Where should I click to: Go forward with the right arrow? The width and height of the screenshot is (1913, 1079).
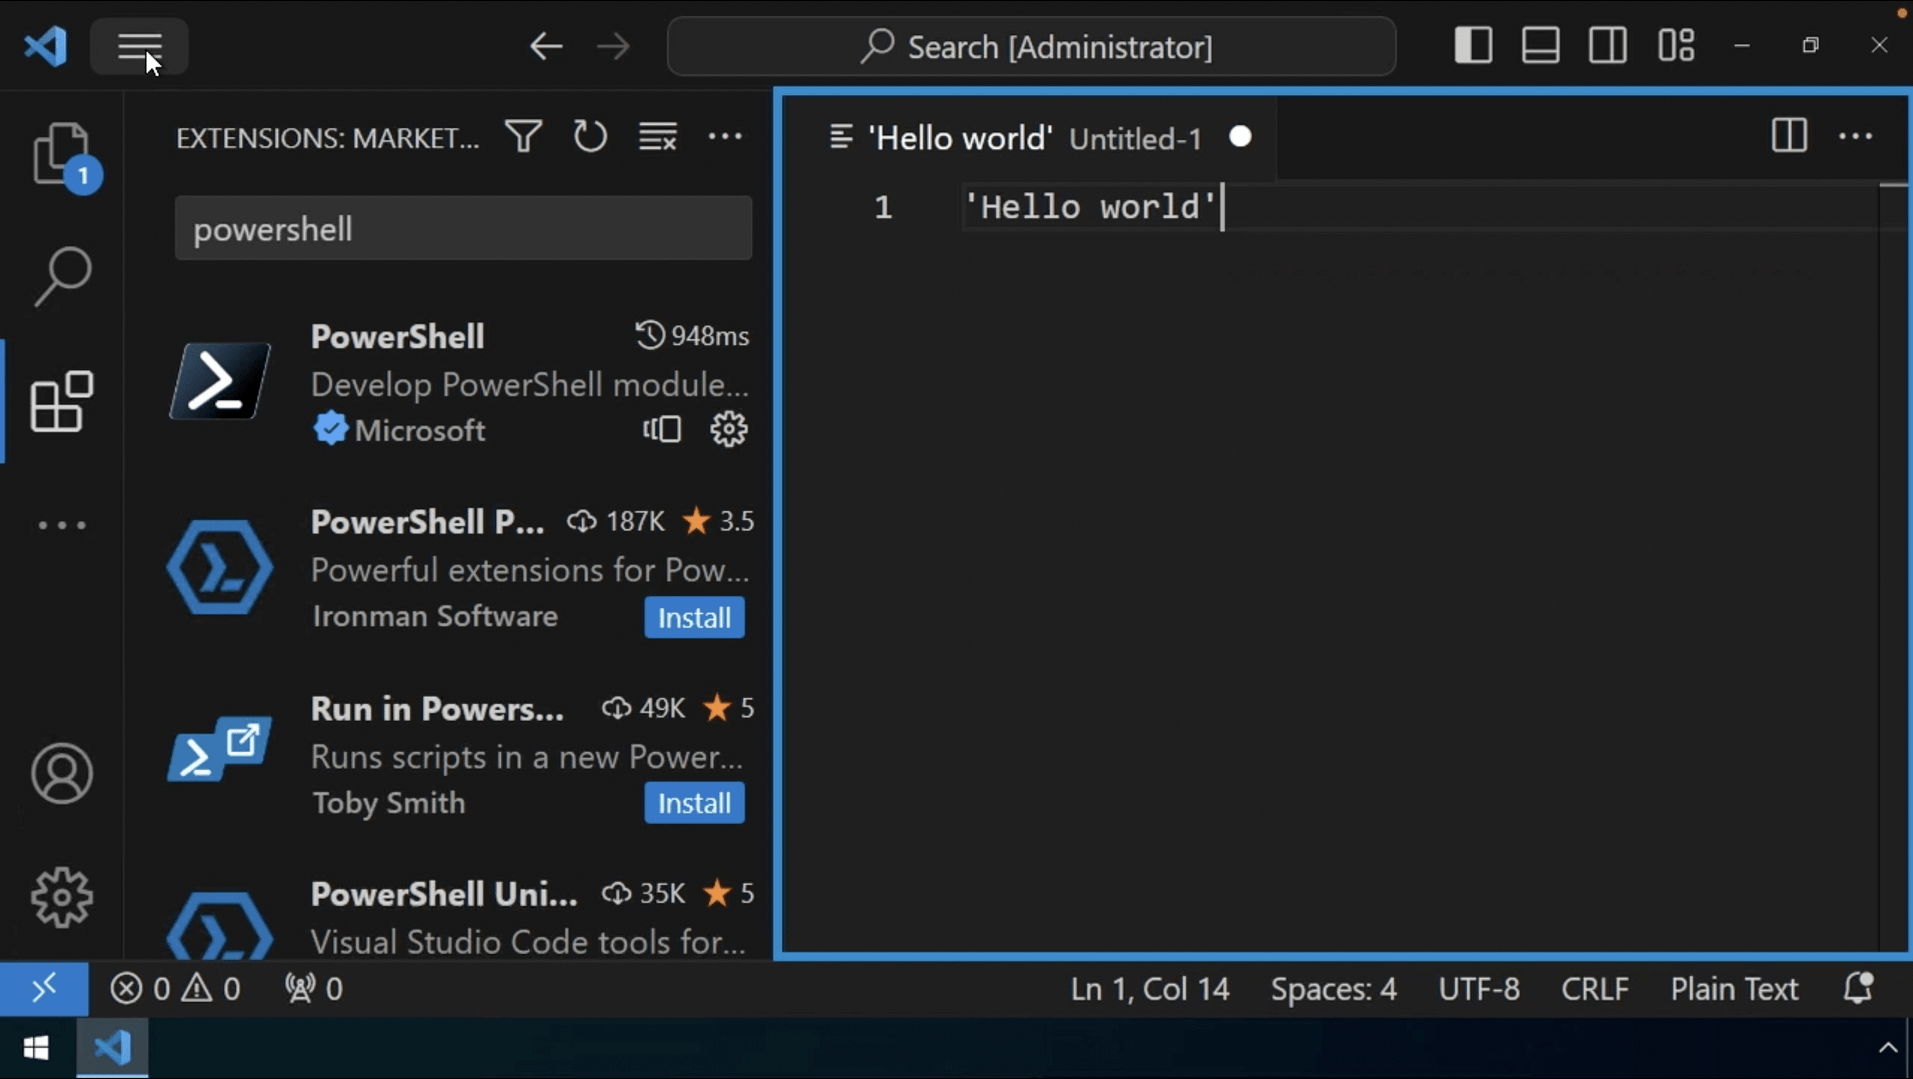613,46
